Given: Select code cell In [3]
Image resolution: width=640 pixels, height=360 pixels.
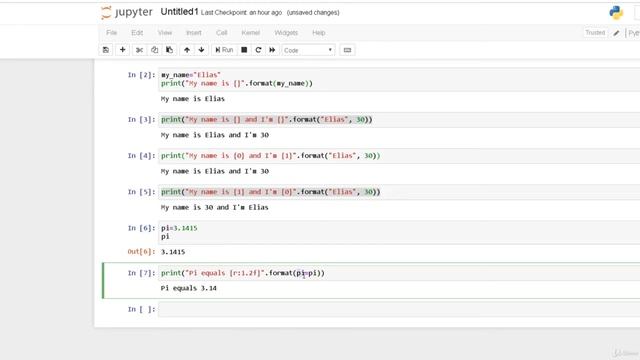Looking at the screenshot, I should click(x=399, y=120).
